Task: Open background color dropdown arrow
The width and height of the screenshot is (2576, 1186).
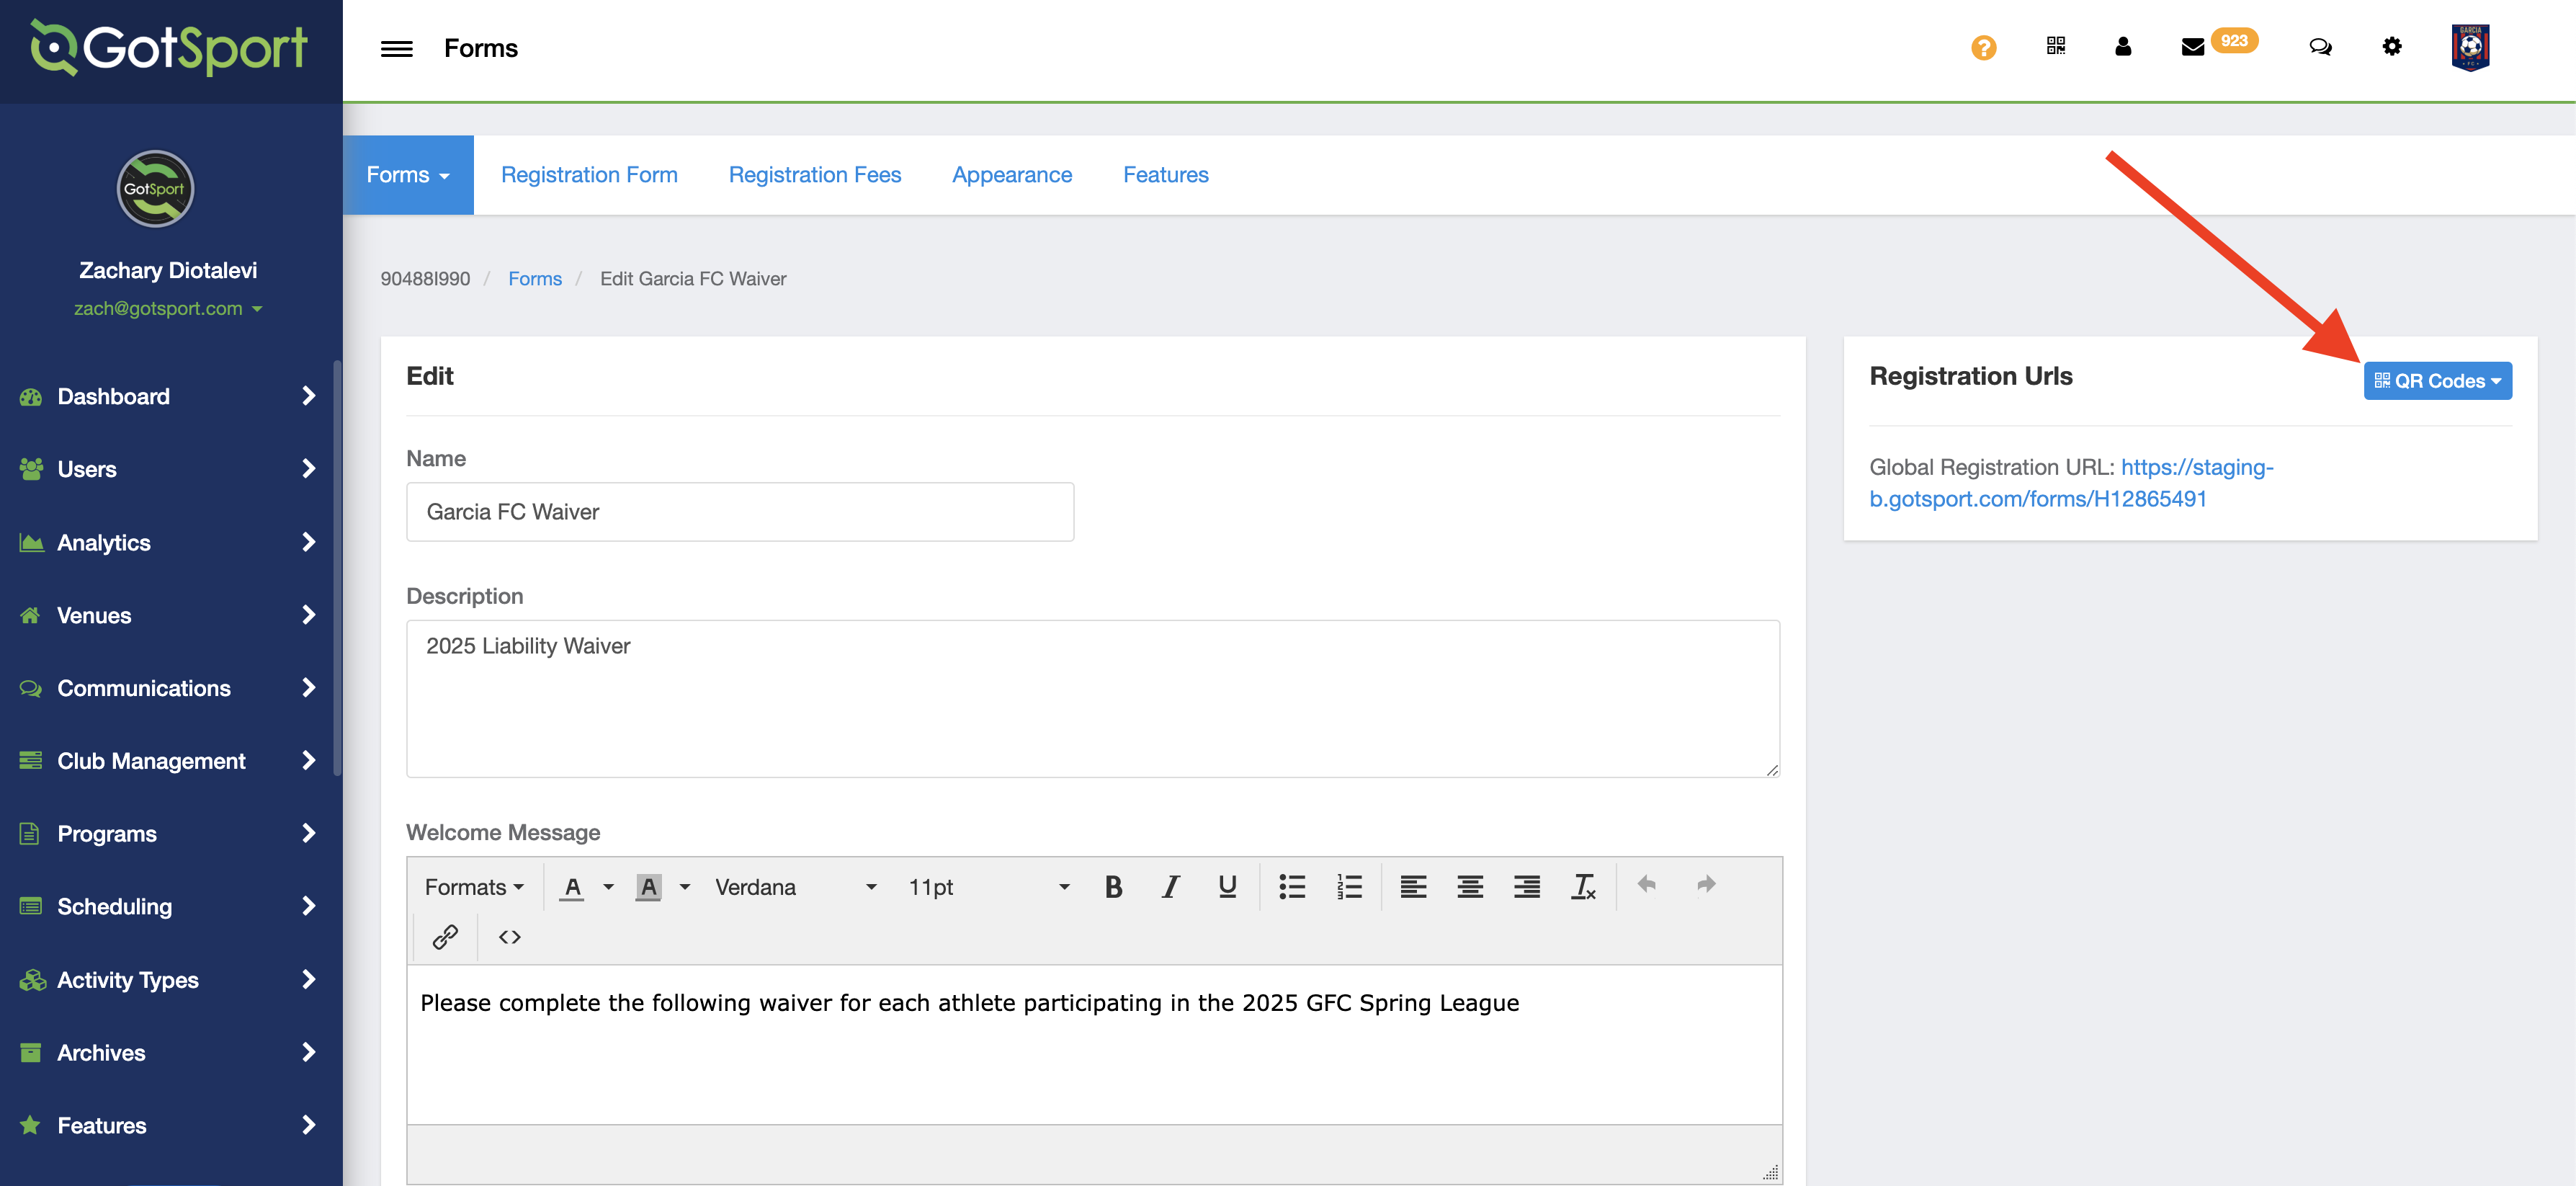Action: (x=685, y=887)
